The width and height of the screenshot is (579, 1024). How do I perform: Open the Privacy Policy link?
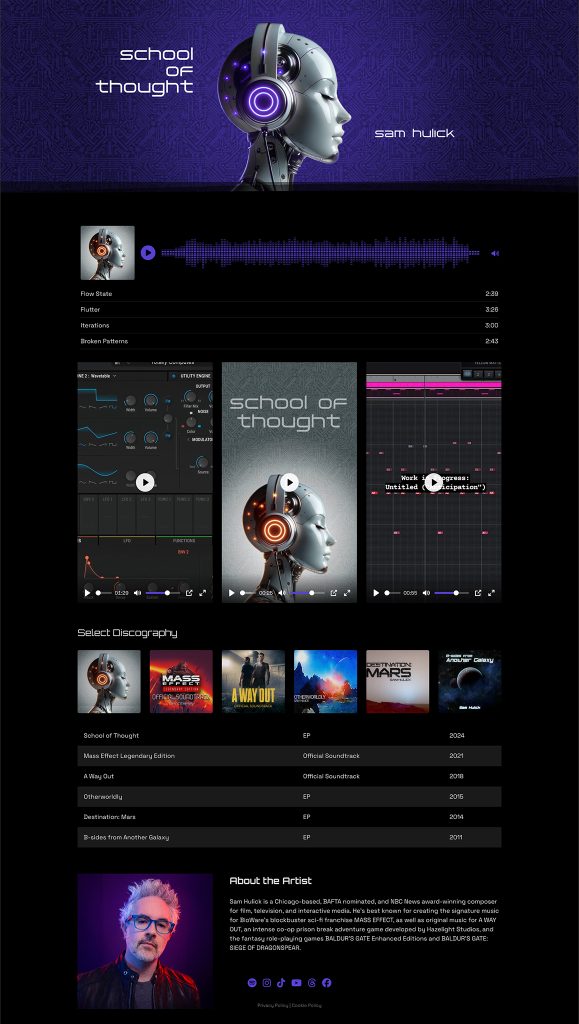point(273,1005)
